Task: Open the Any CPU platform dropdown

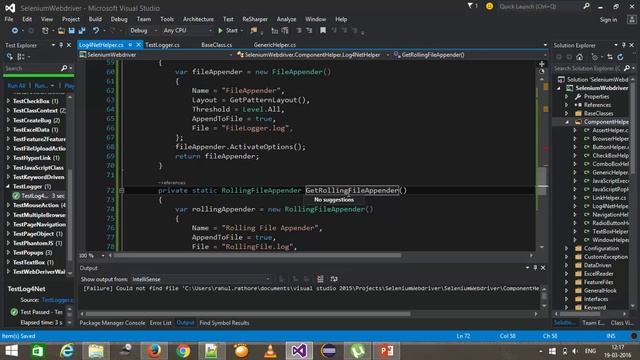Action: (x=187, y=31)
